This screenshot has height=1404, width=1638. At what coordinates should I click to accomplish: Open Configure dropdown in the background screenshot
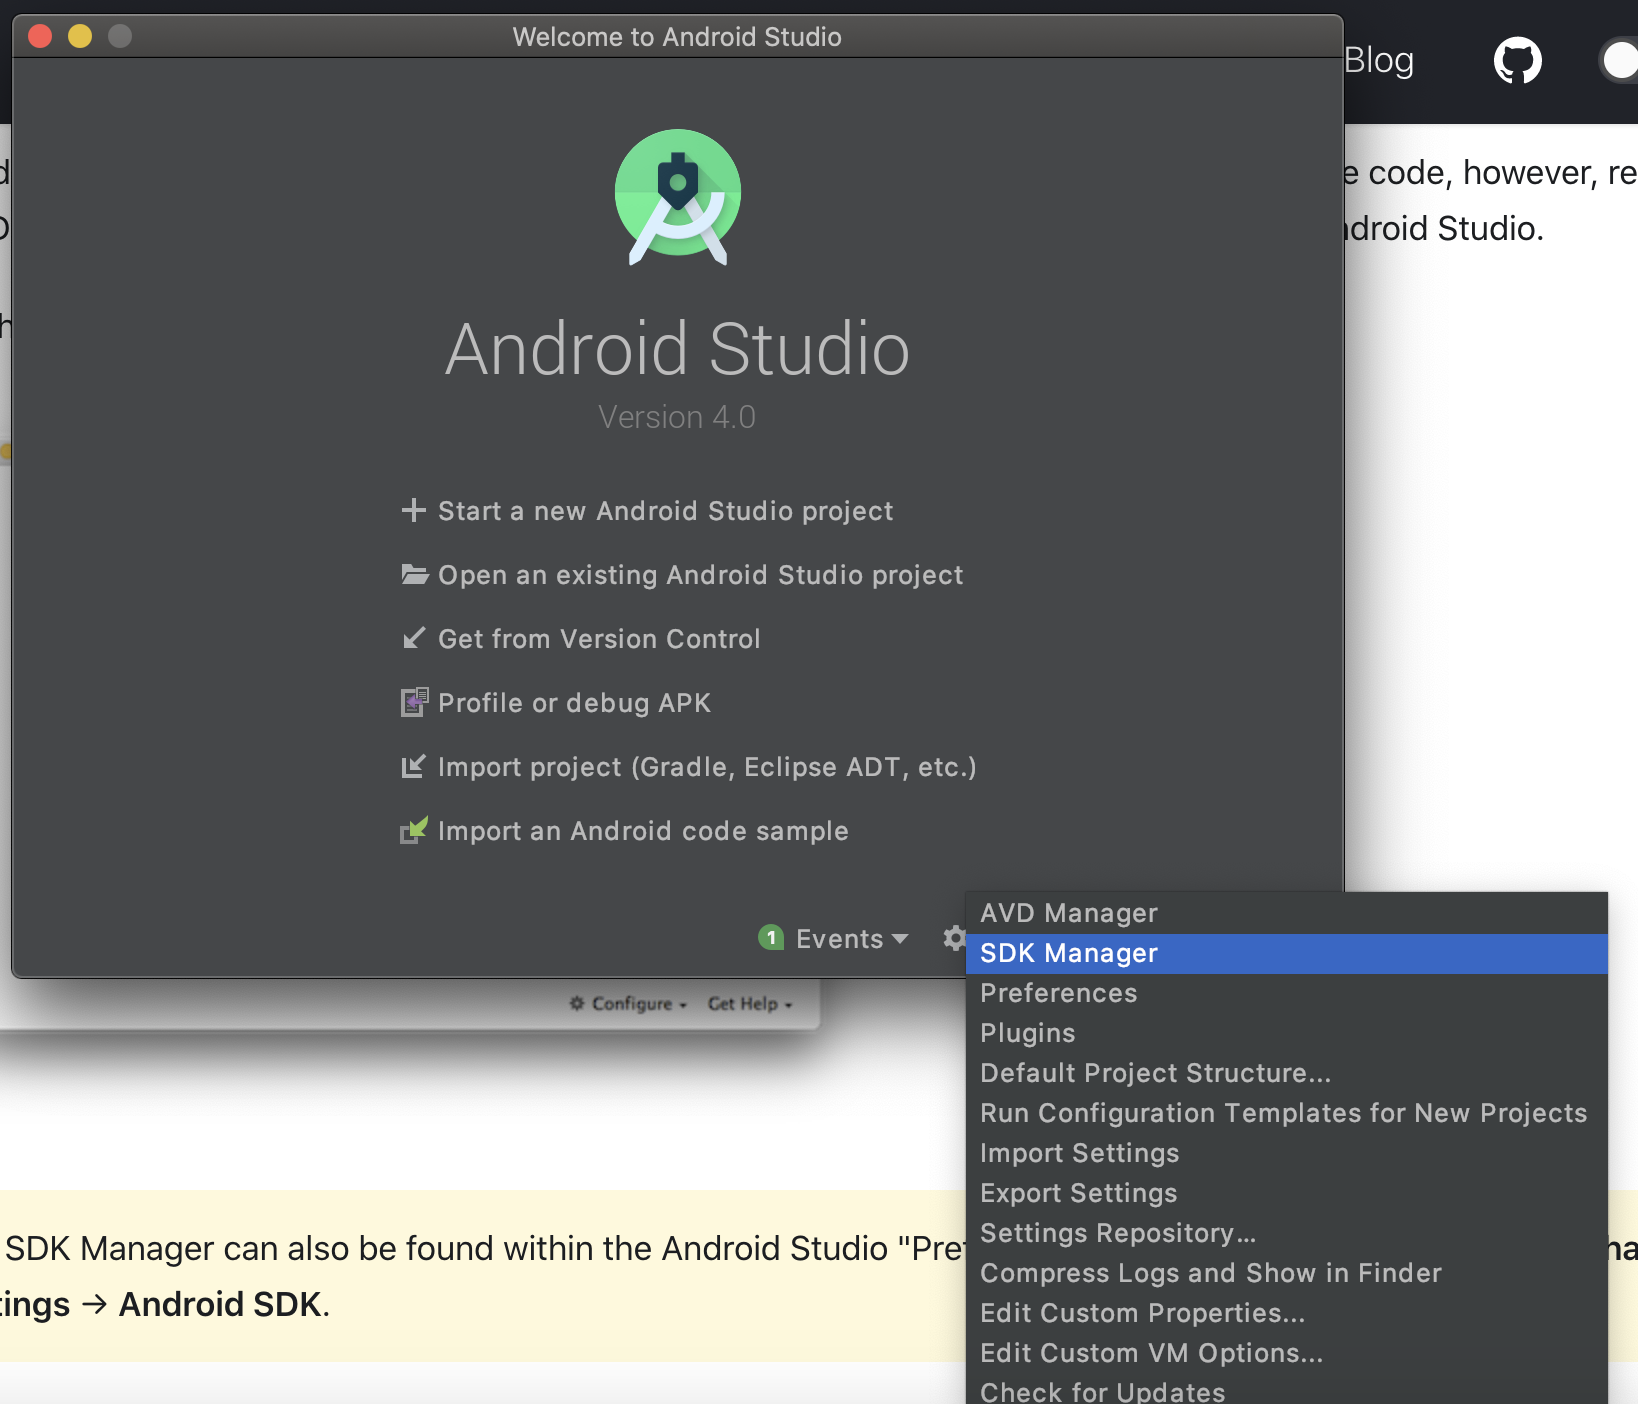[x=628, y=1003]
